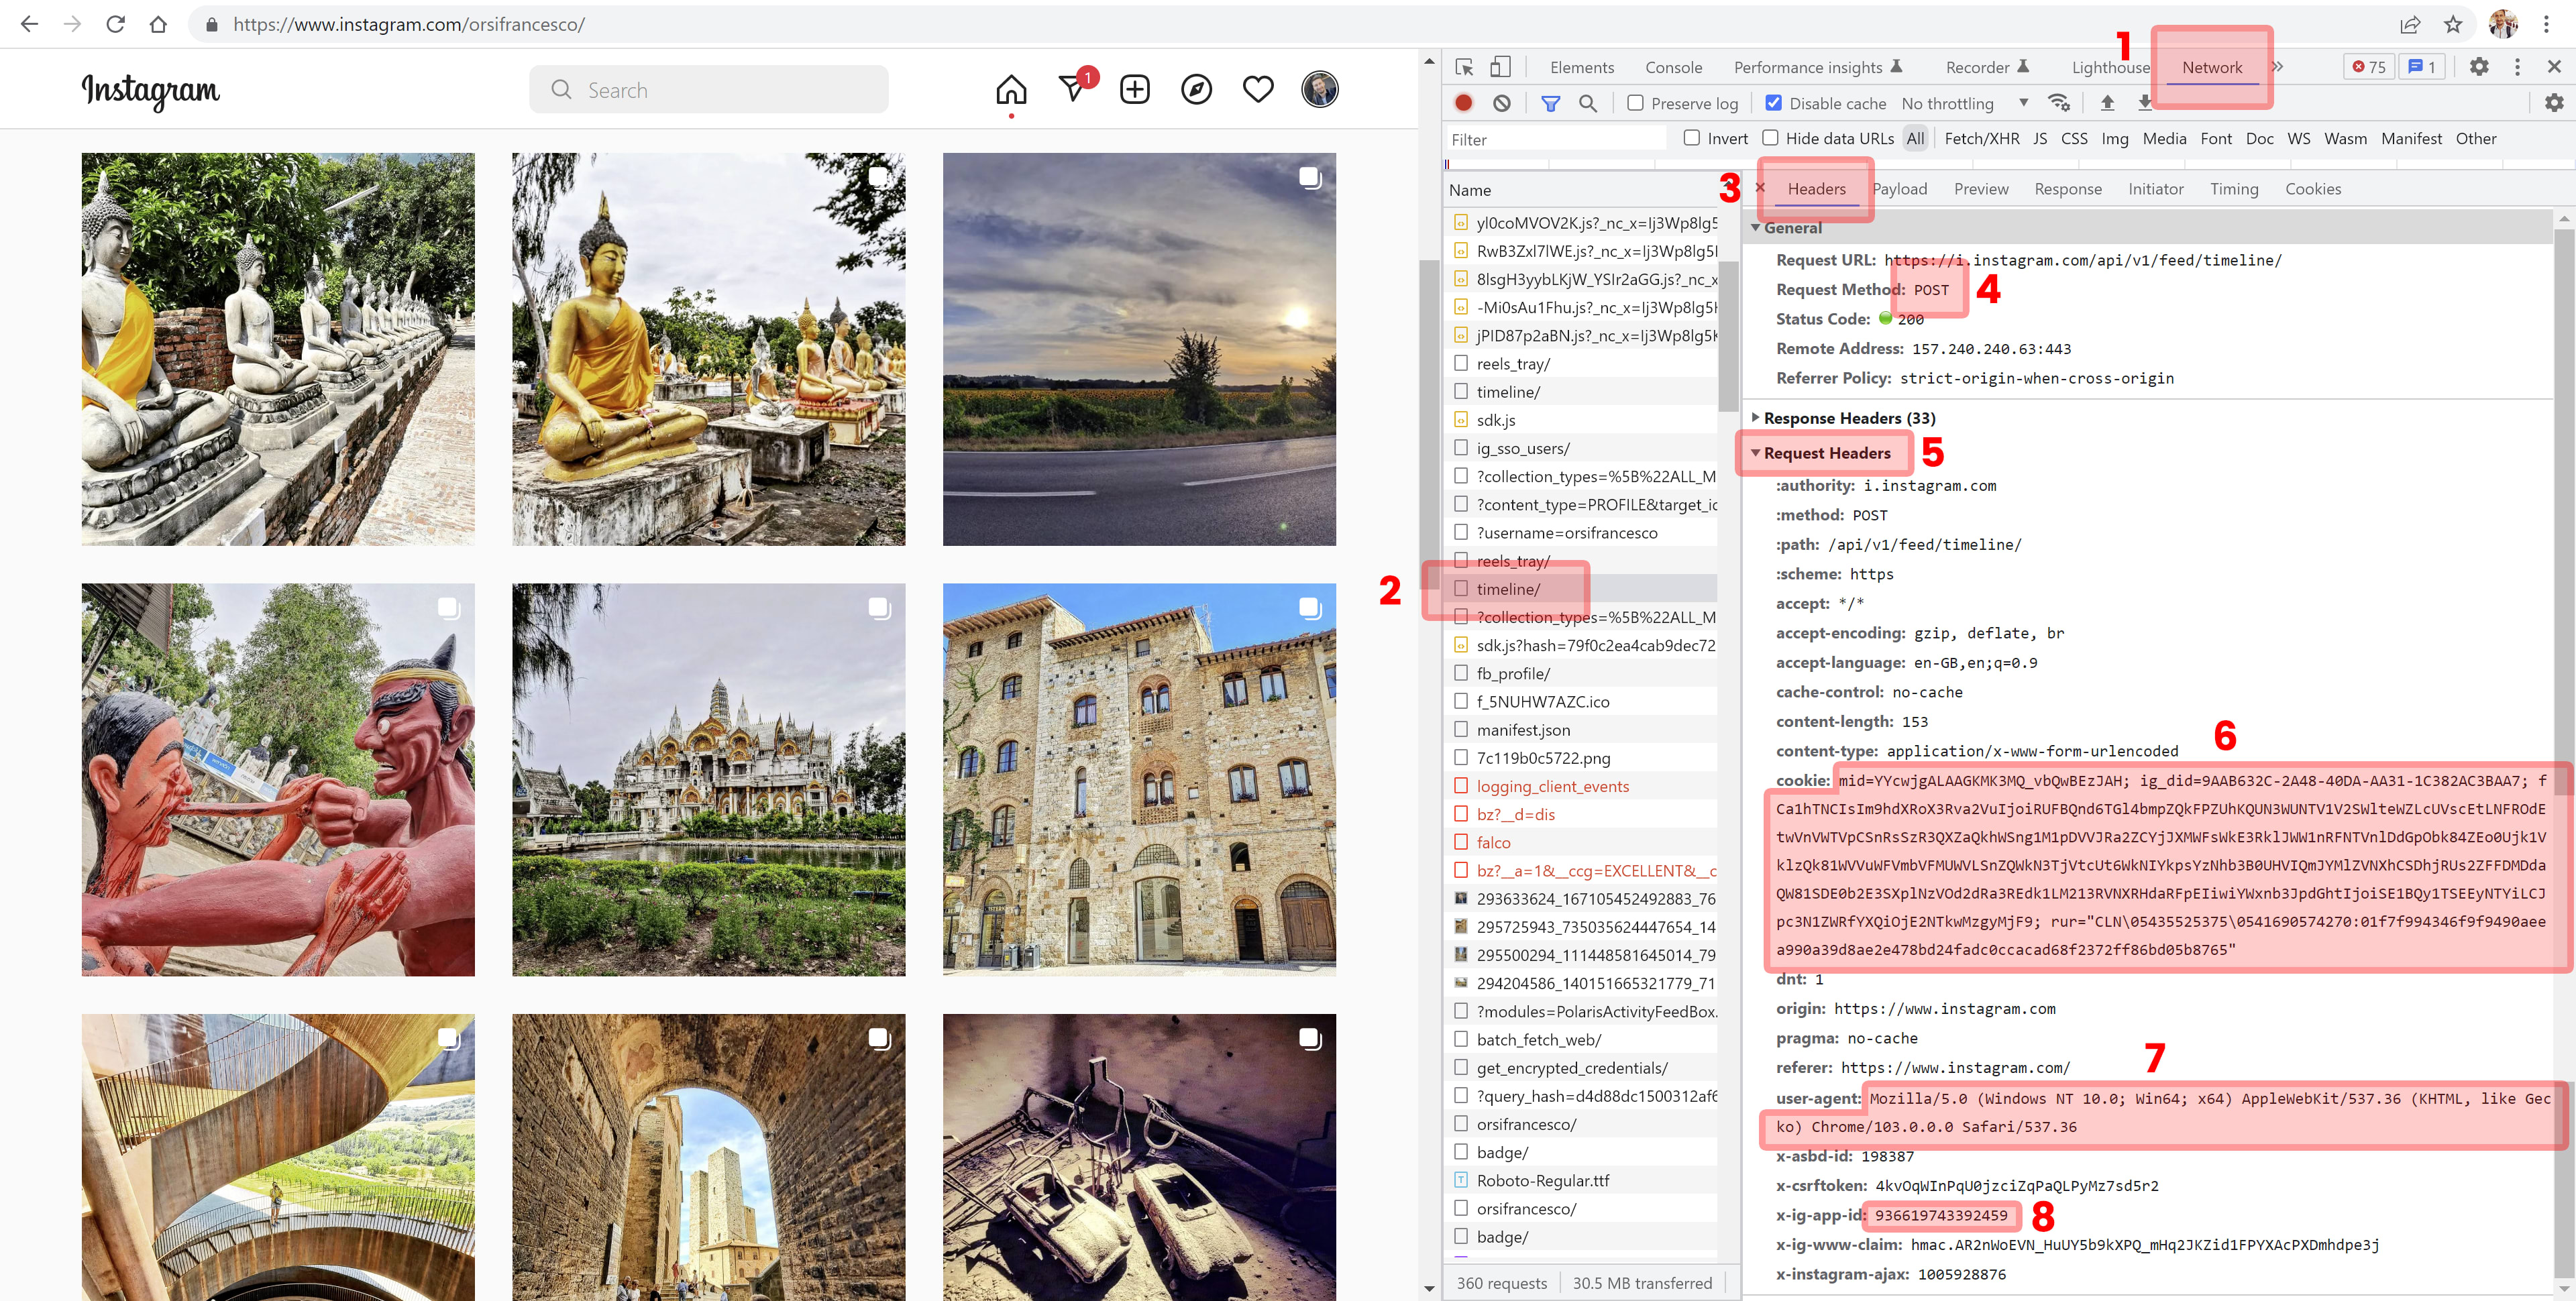This screenshot has width=2576, height=1301.
Task: Click the browser home button
Action: [x=158, y=24]
